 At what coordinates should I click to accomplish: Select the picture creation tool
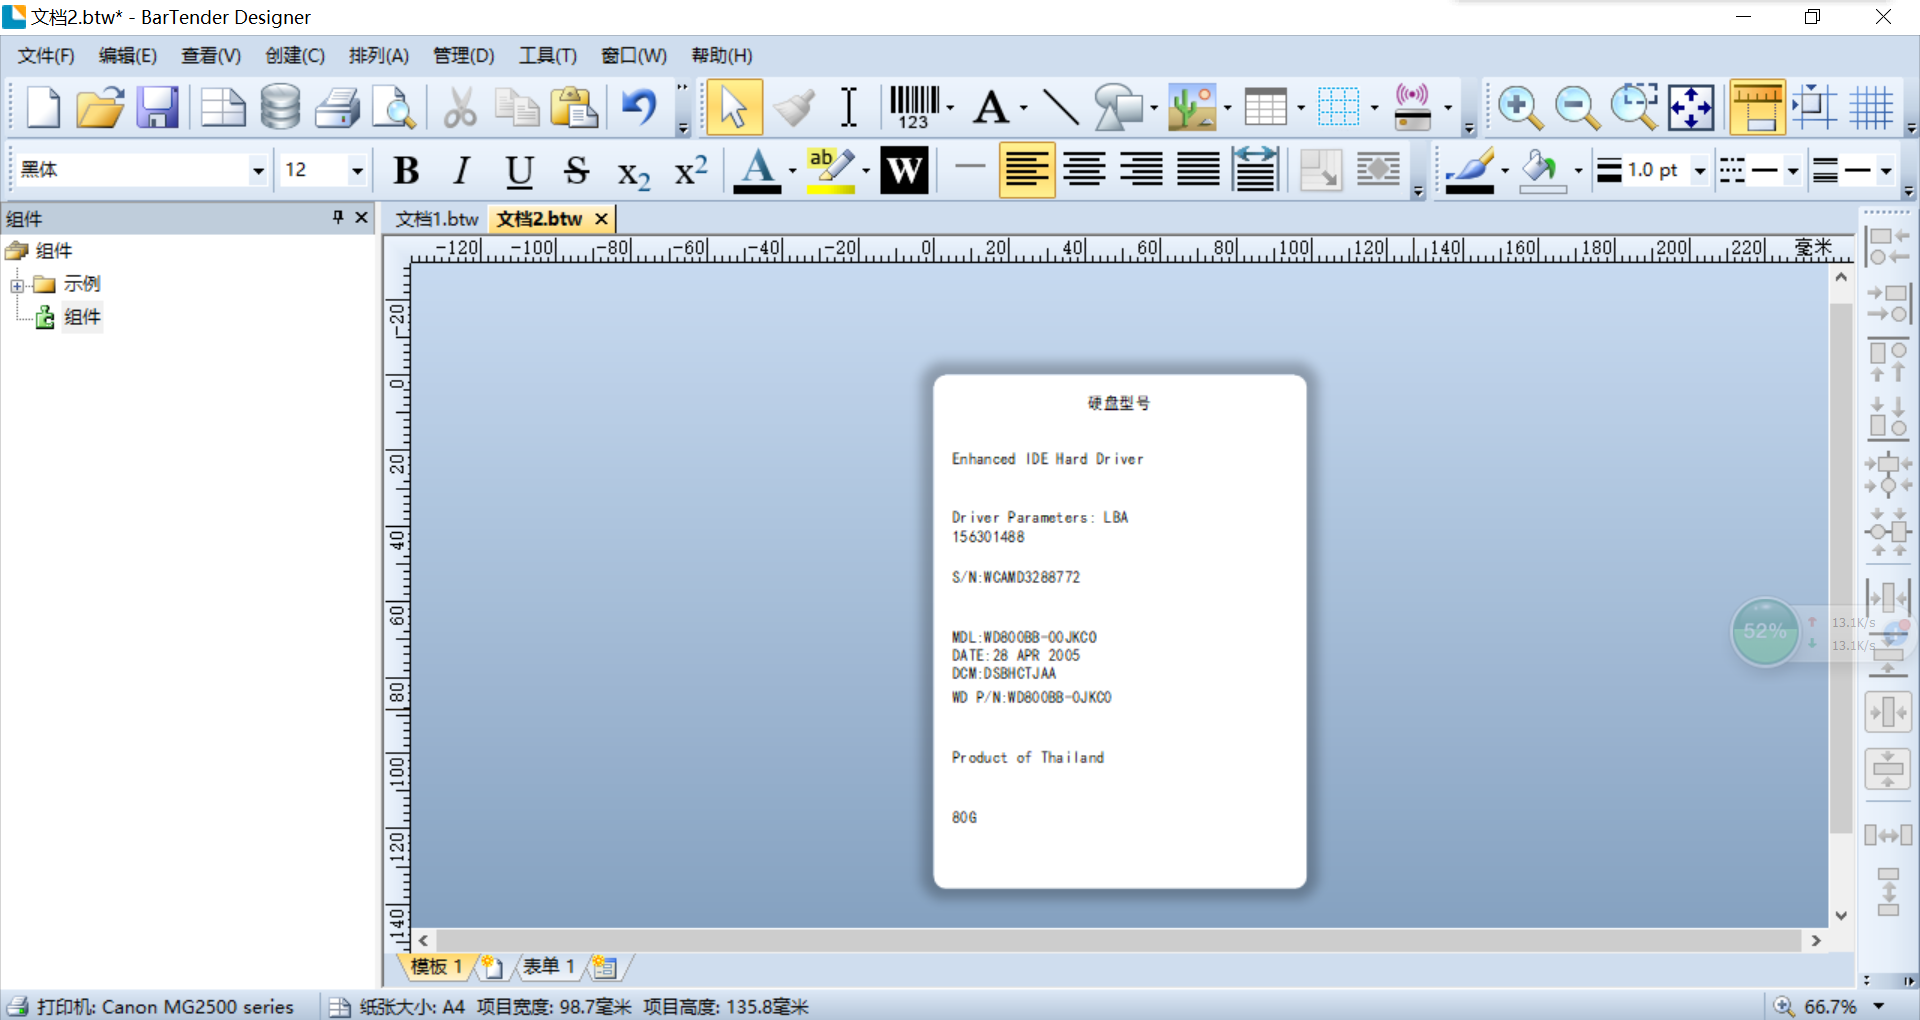tap(1192, 107)
